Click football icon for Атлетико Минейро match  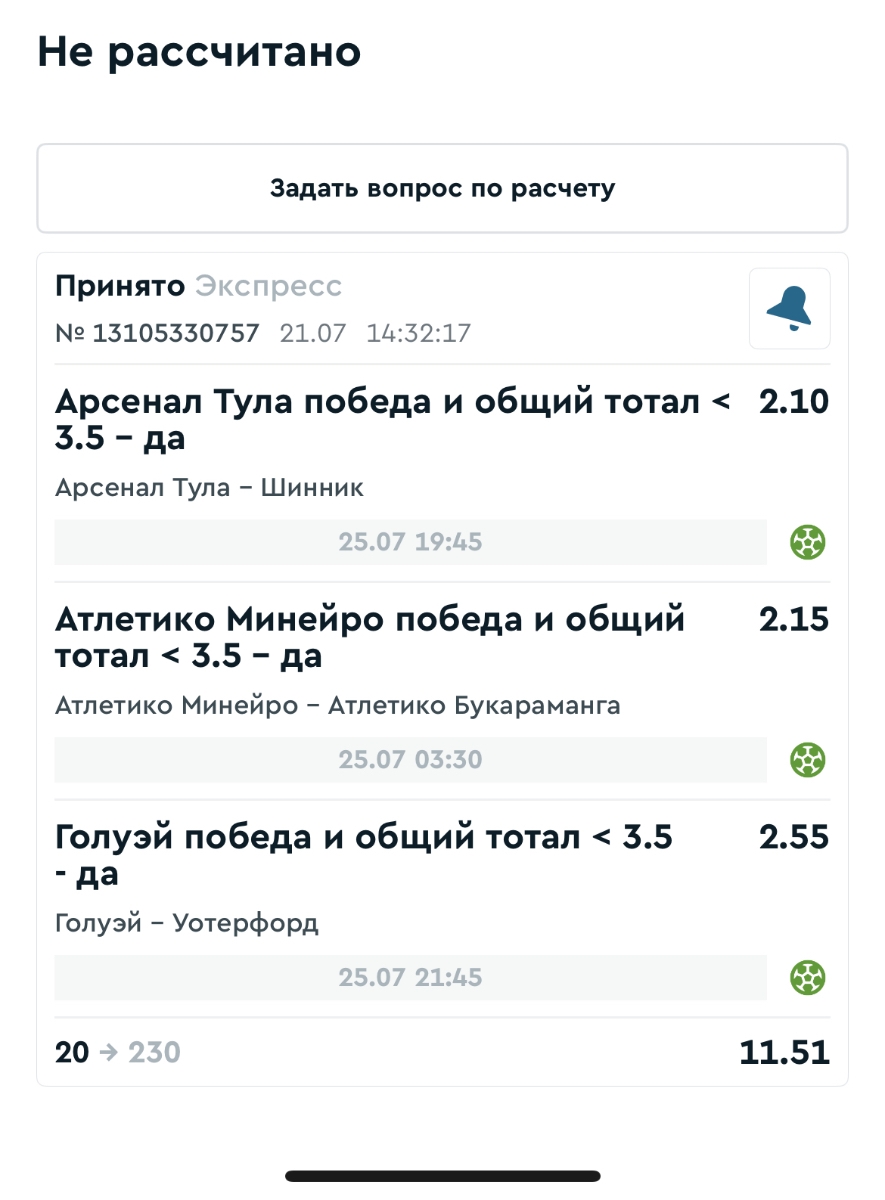[808, 760]
